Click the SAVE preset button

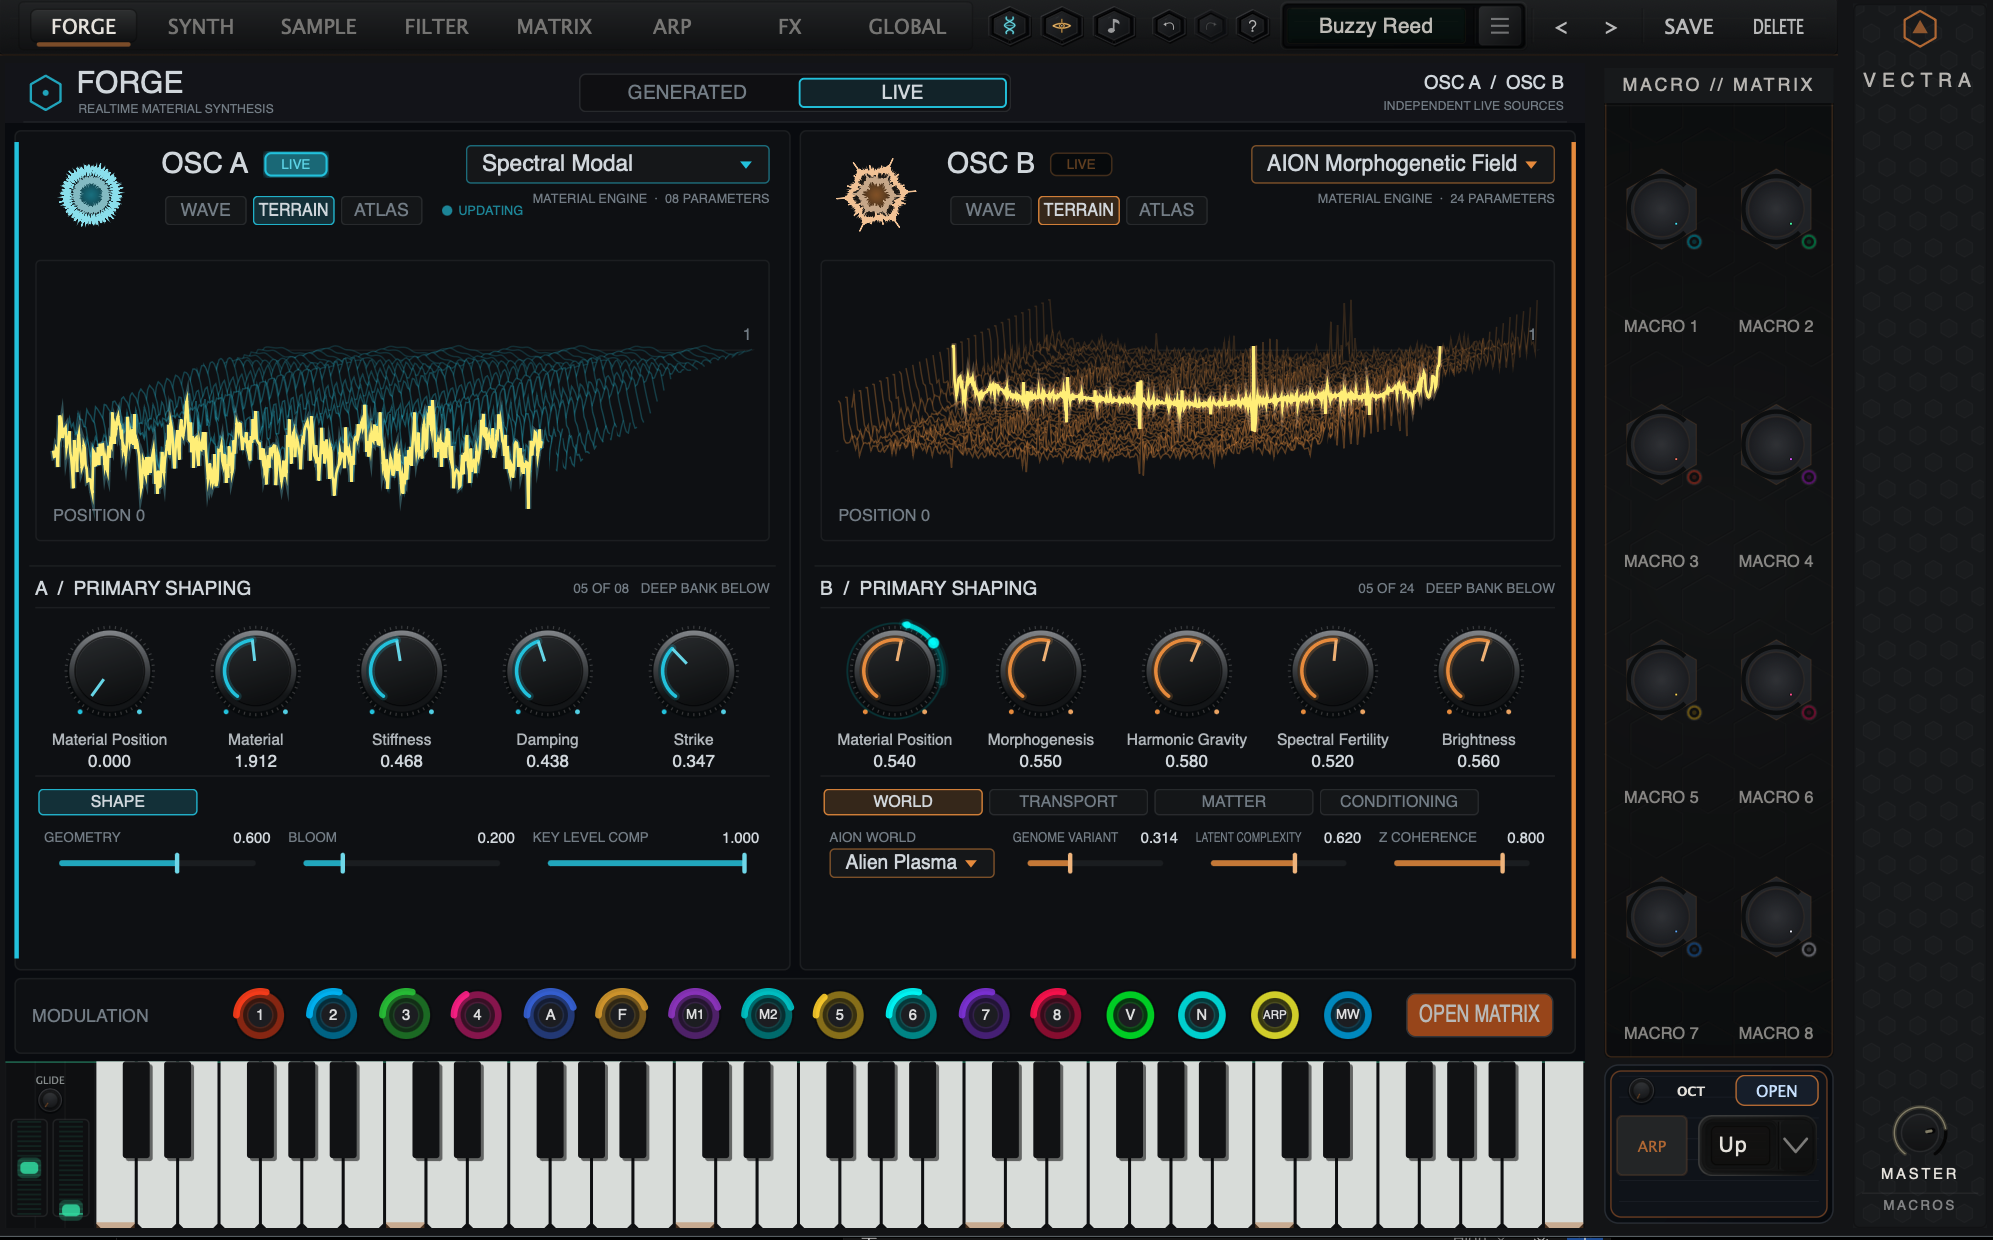1688,27
